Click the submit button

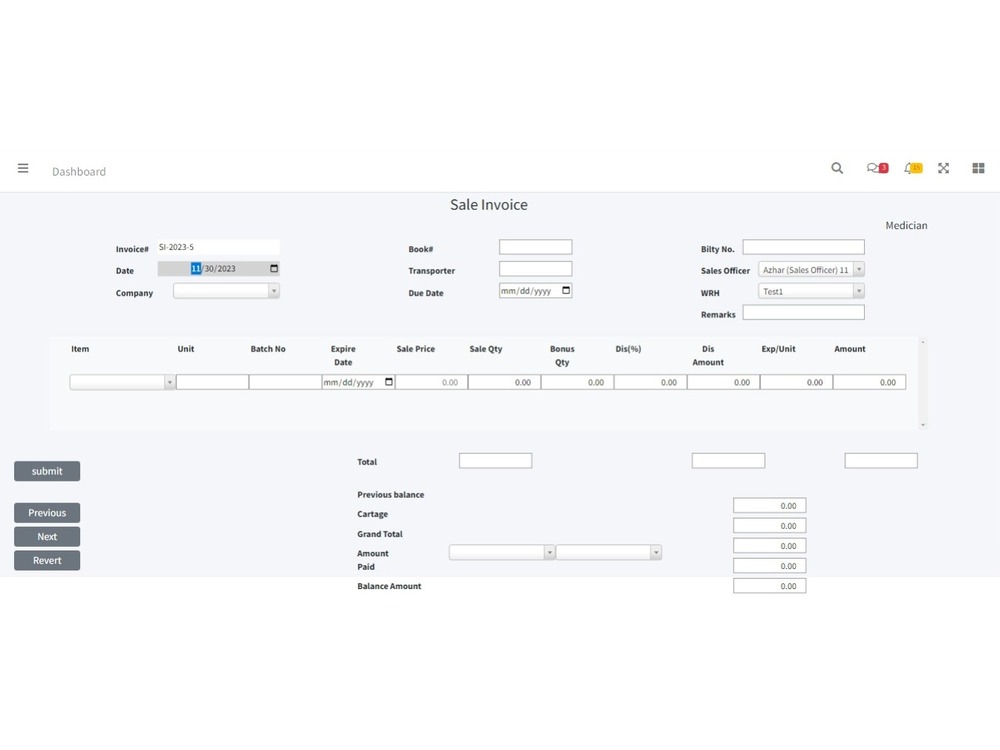coord(47,471)
